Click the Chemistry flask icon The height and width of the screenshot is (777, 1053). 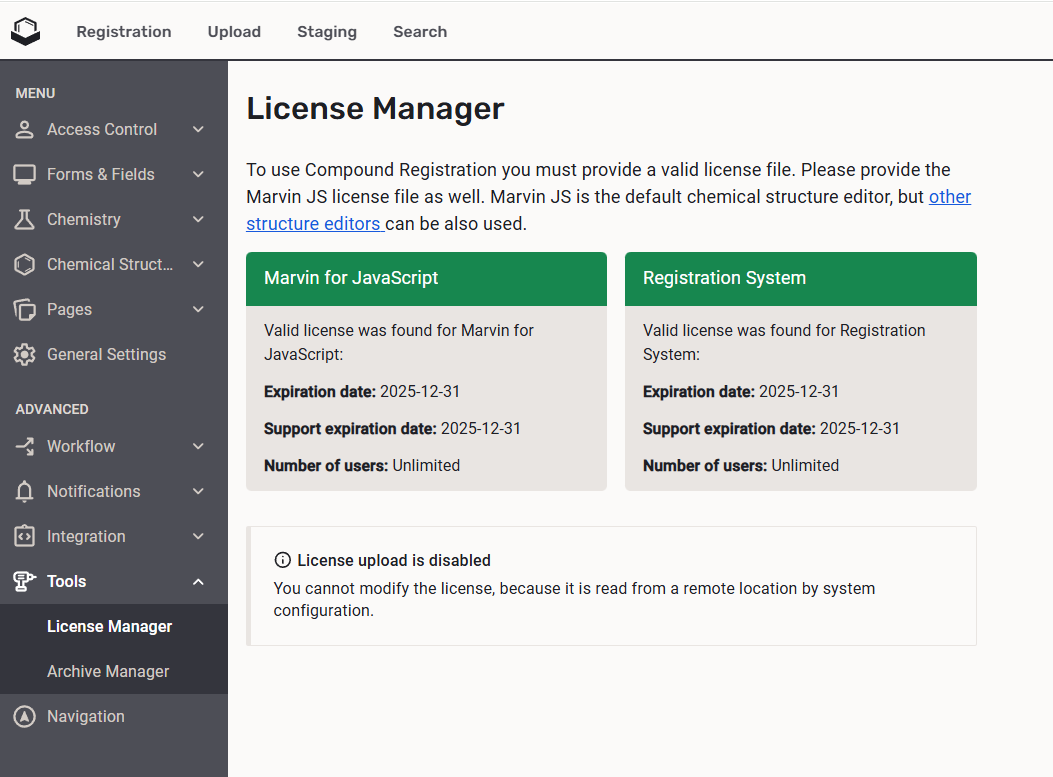(25, 219)
